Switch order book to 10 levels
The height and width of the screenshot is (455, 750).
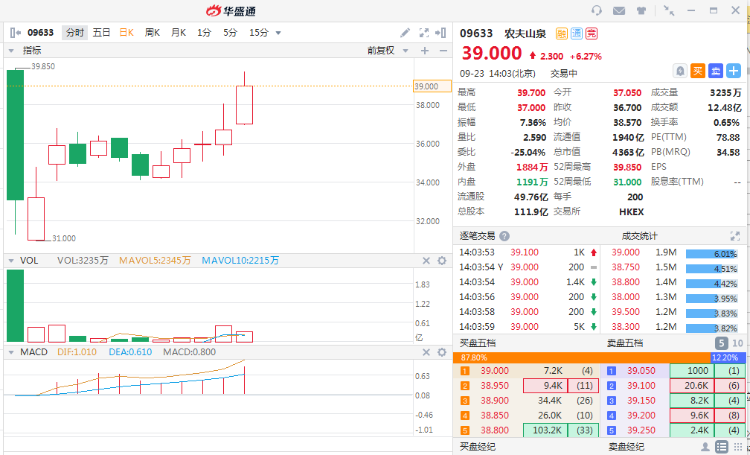click(737, 343)
